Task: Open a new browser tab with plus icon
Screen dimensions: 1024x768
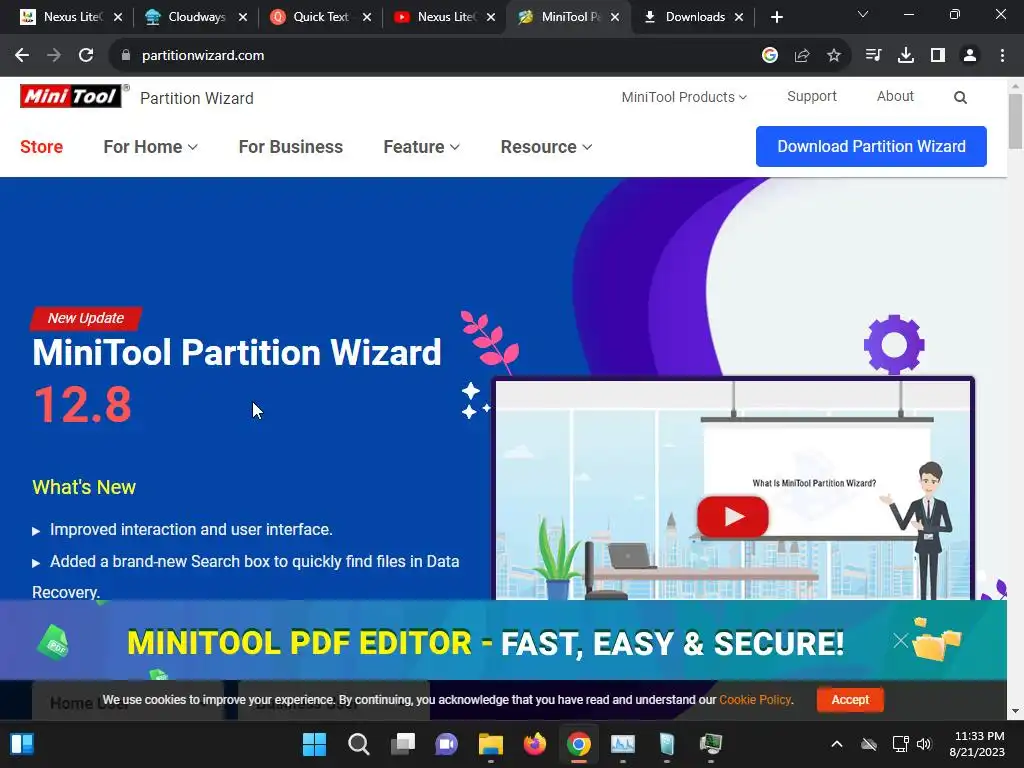Action: tap(776, 17)
